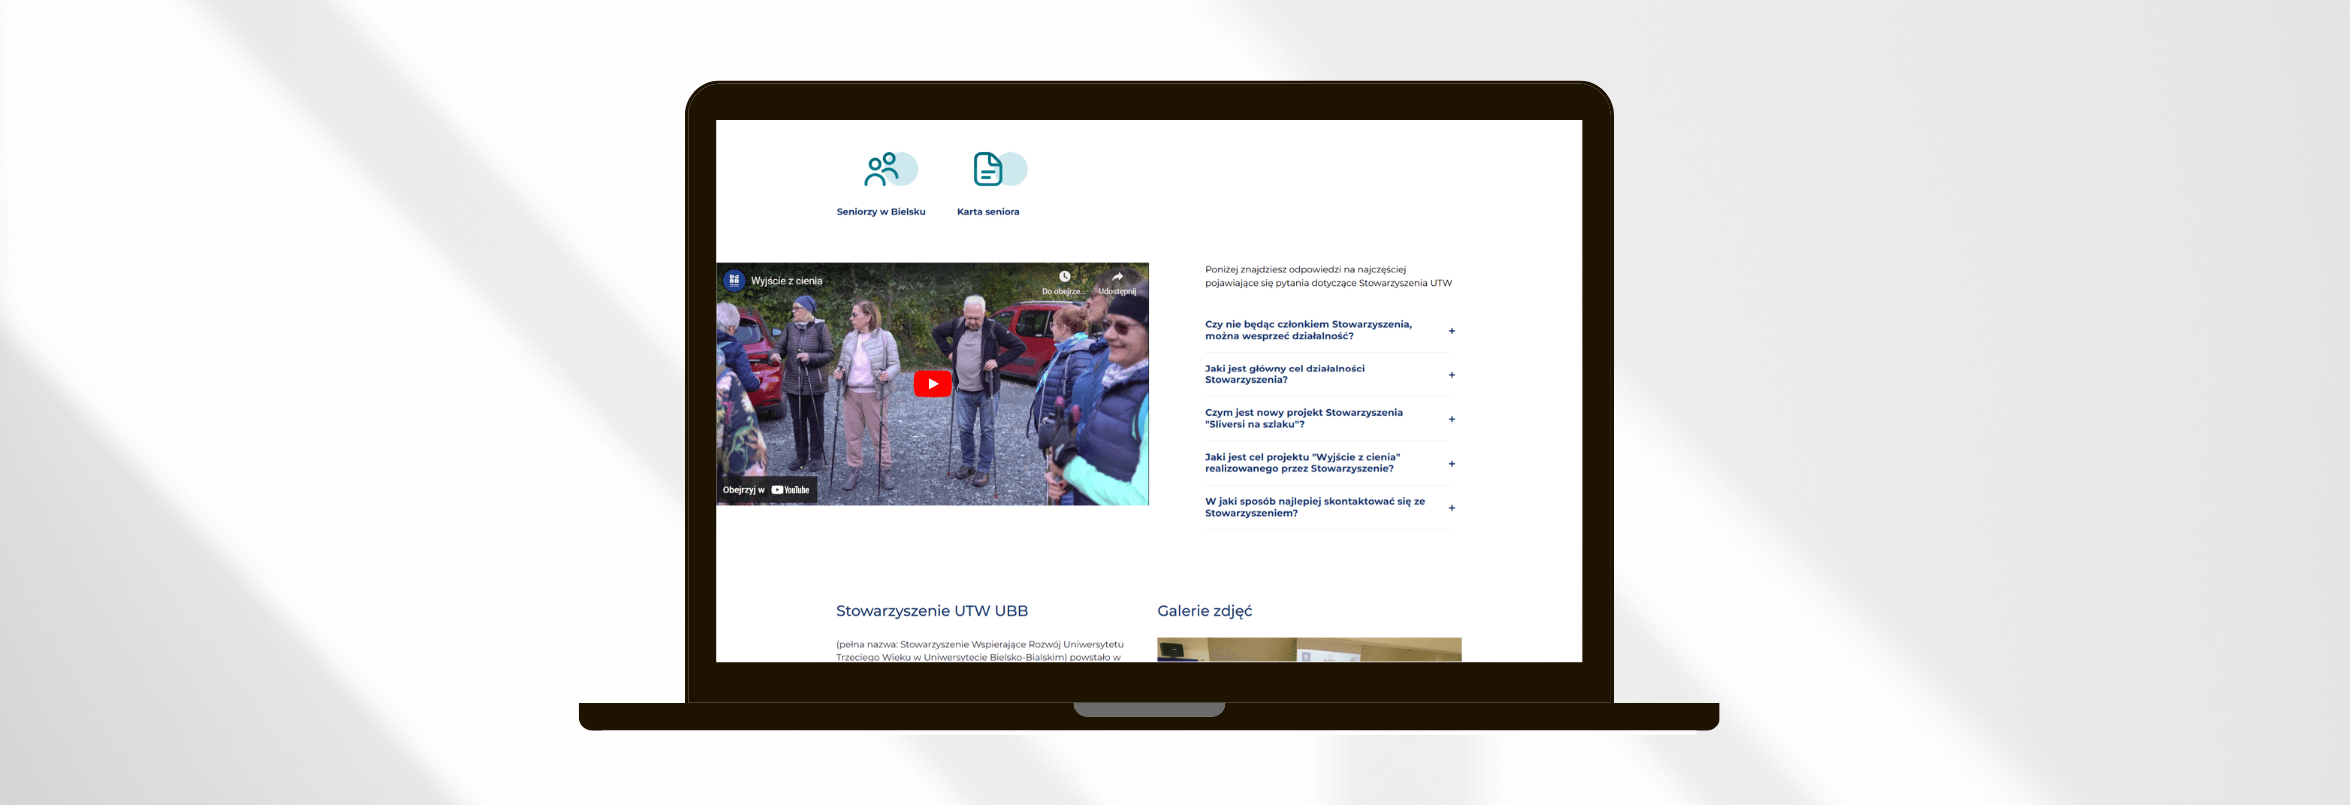Open the Karta seniora document icon

(x=999, y=169)
